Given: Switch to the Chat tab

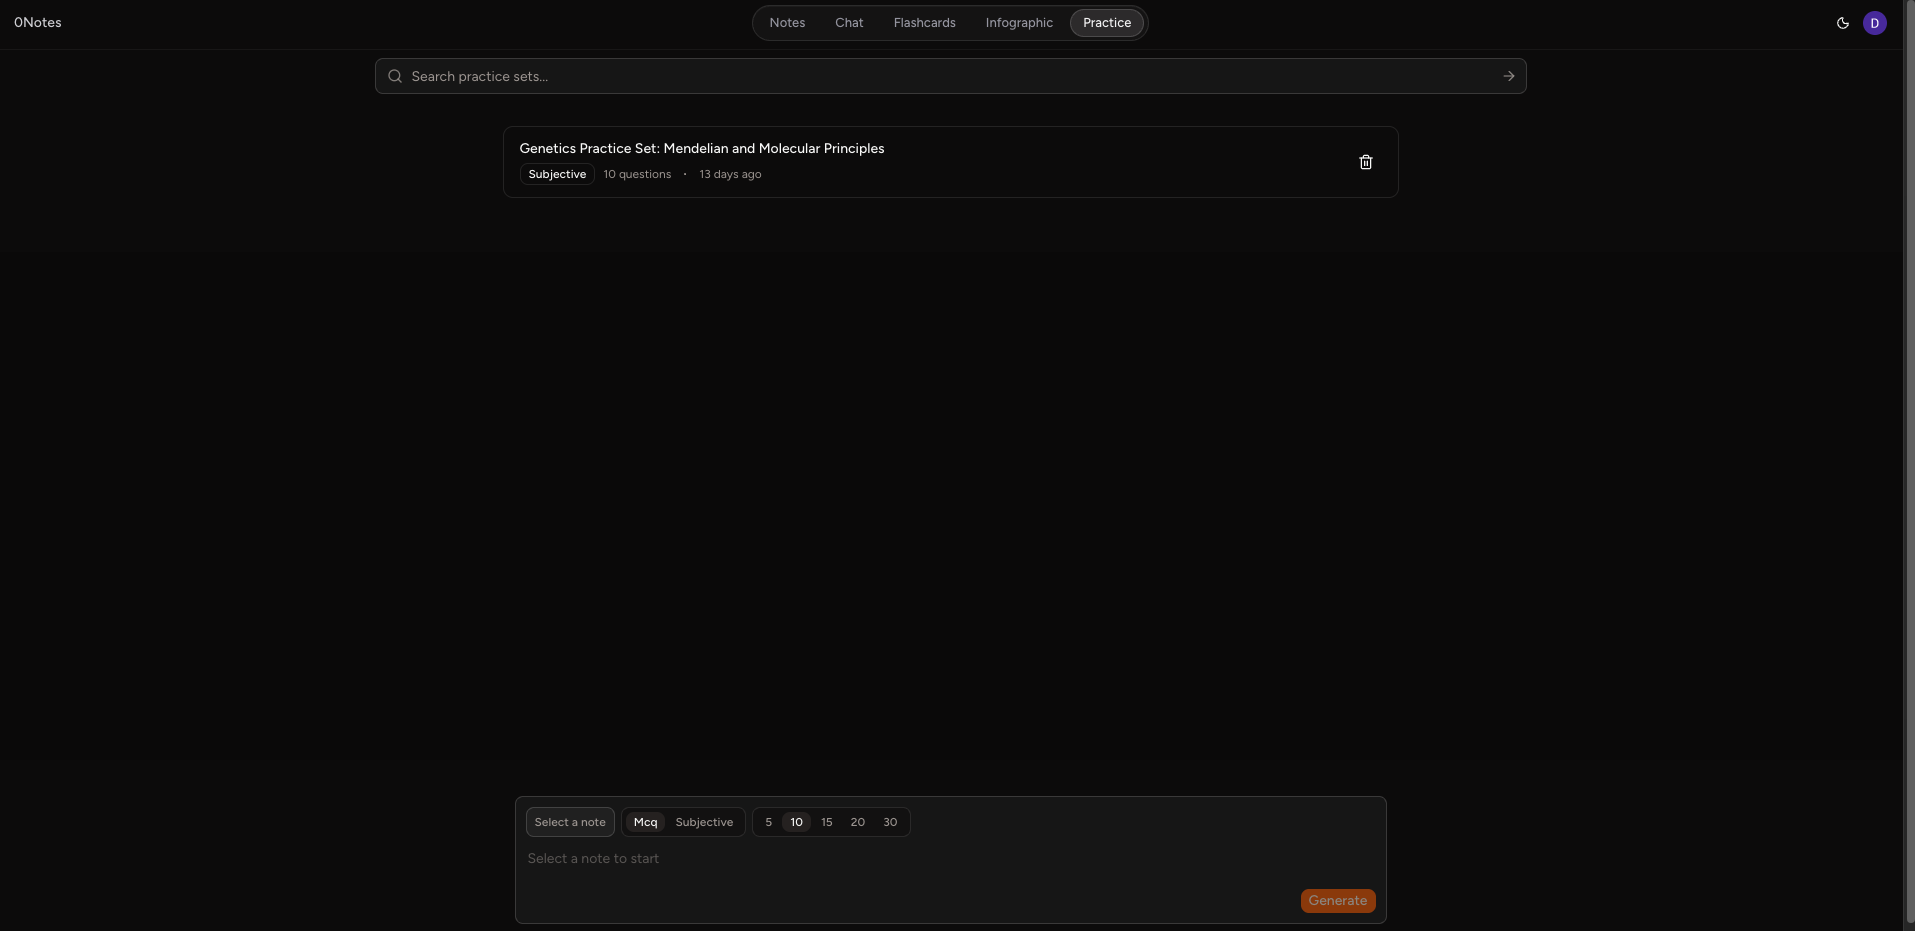Looking at the screenshot, I should (x=848, y=22).
